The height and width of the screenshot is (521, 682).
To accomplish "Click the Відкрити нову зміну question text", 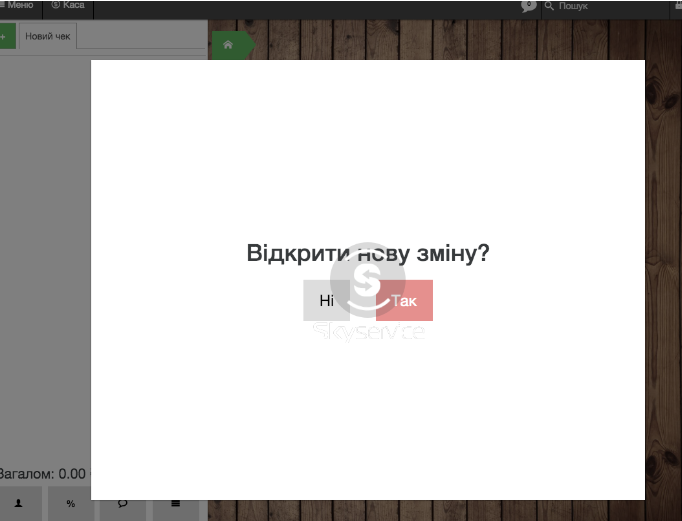I will click(367, 254).
